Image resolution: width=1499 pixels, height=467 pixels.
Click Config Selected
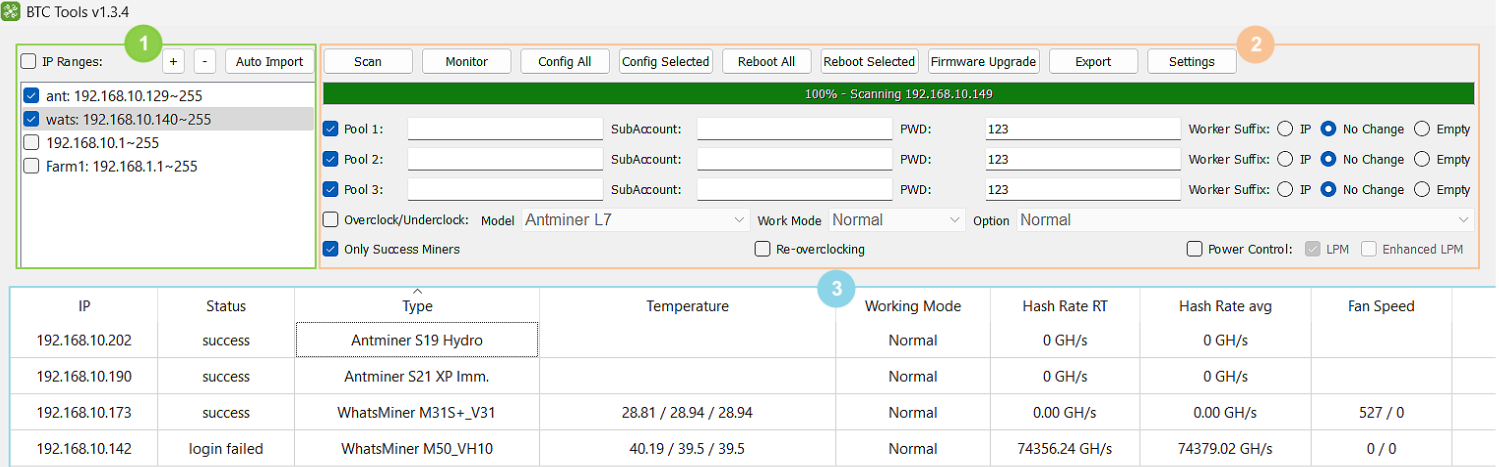(665, 61)
